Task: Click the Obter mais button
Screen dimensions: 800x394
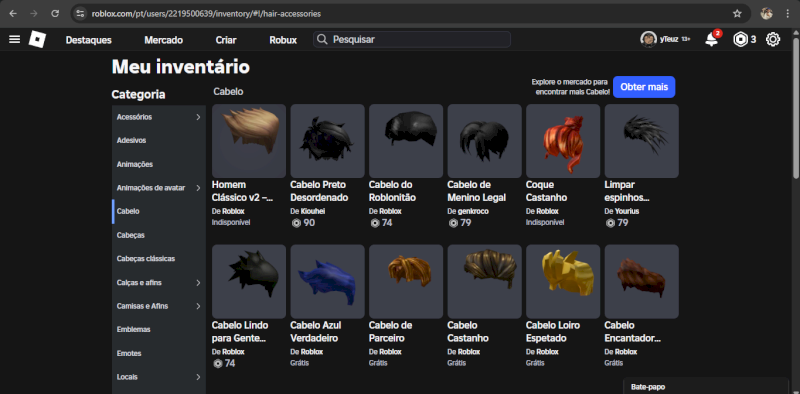Action: point(644,87)
